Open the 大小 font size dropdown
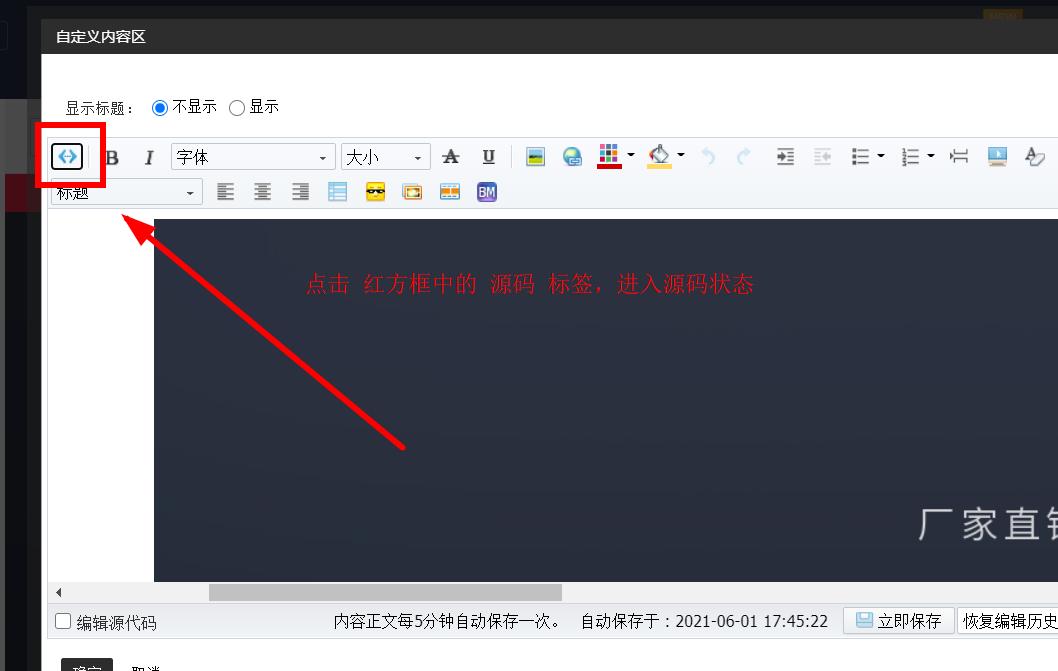Image resolution: width=1058 pixels, height=671 pixels. pos(385,157)
